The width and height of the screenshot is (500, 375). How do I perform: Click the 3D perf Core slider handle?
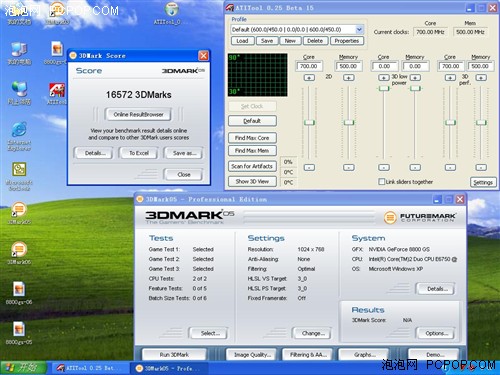click(450, 122)
